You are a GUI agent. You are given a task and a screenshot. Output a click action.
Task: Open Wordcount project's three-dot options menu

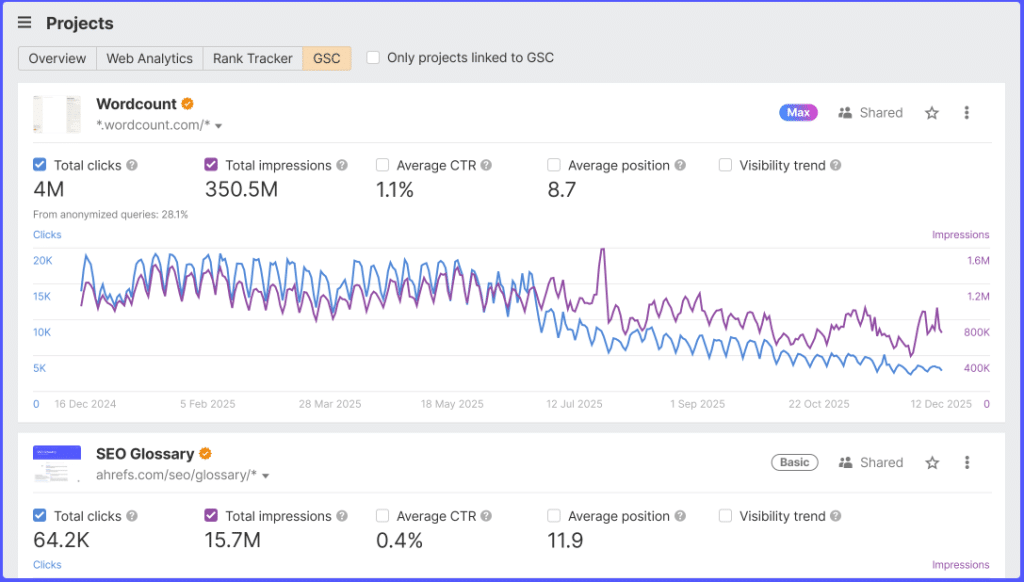click(966, 113)
